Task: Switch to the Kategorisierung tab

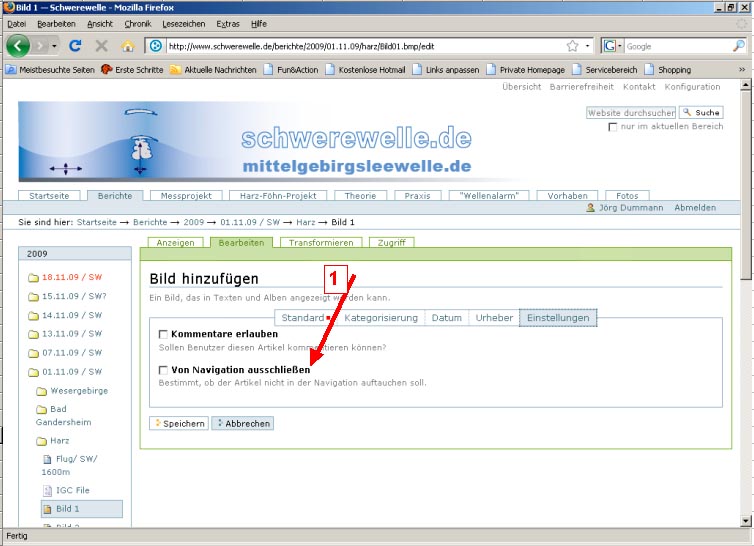Action: pos(380,318)
